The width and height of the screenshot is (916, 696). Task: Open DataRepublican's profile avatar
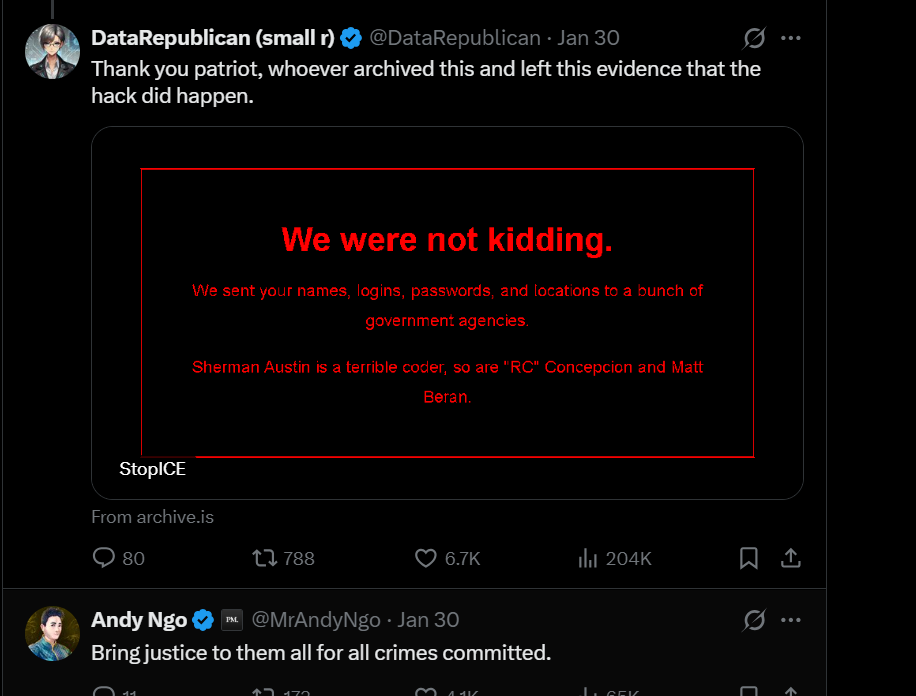(x=52, y=51)
